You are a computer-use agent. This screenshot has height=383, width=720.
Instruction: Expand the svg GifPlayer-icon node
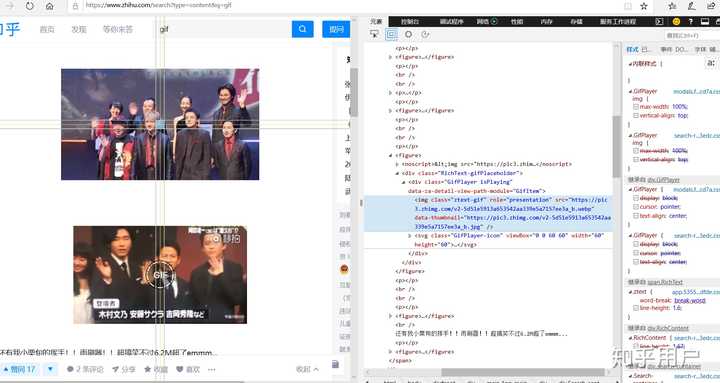pyautogui.click(x=410, y=236)
